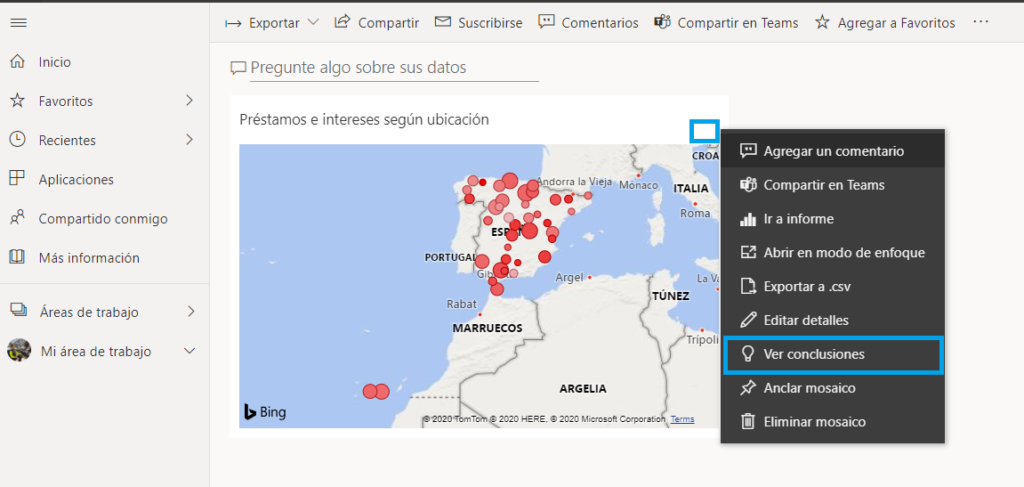Click the bar chart icon for Ir a informe
1024x487 pixels.
[748, 219]
